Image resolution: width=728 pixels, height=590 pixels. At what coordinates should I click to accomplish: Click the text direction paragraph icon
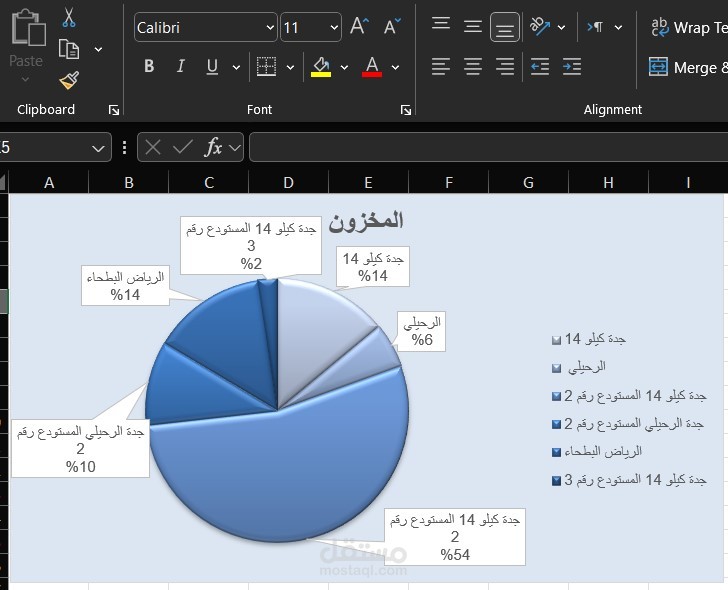coord(595,27)
